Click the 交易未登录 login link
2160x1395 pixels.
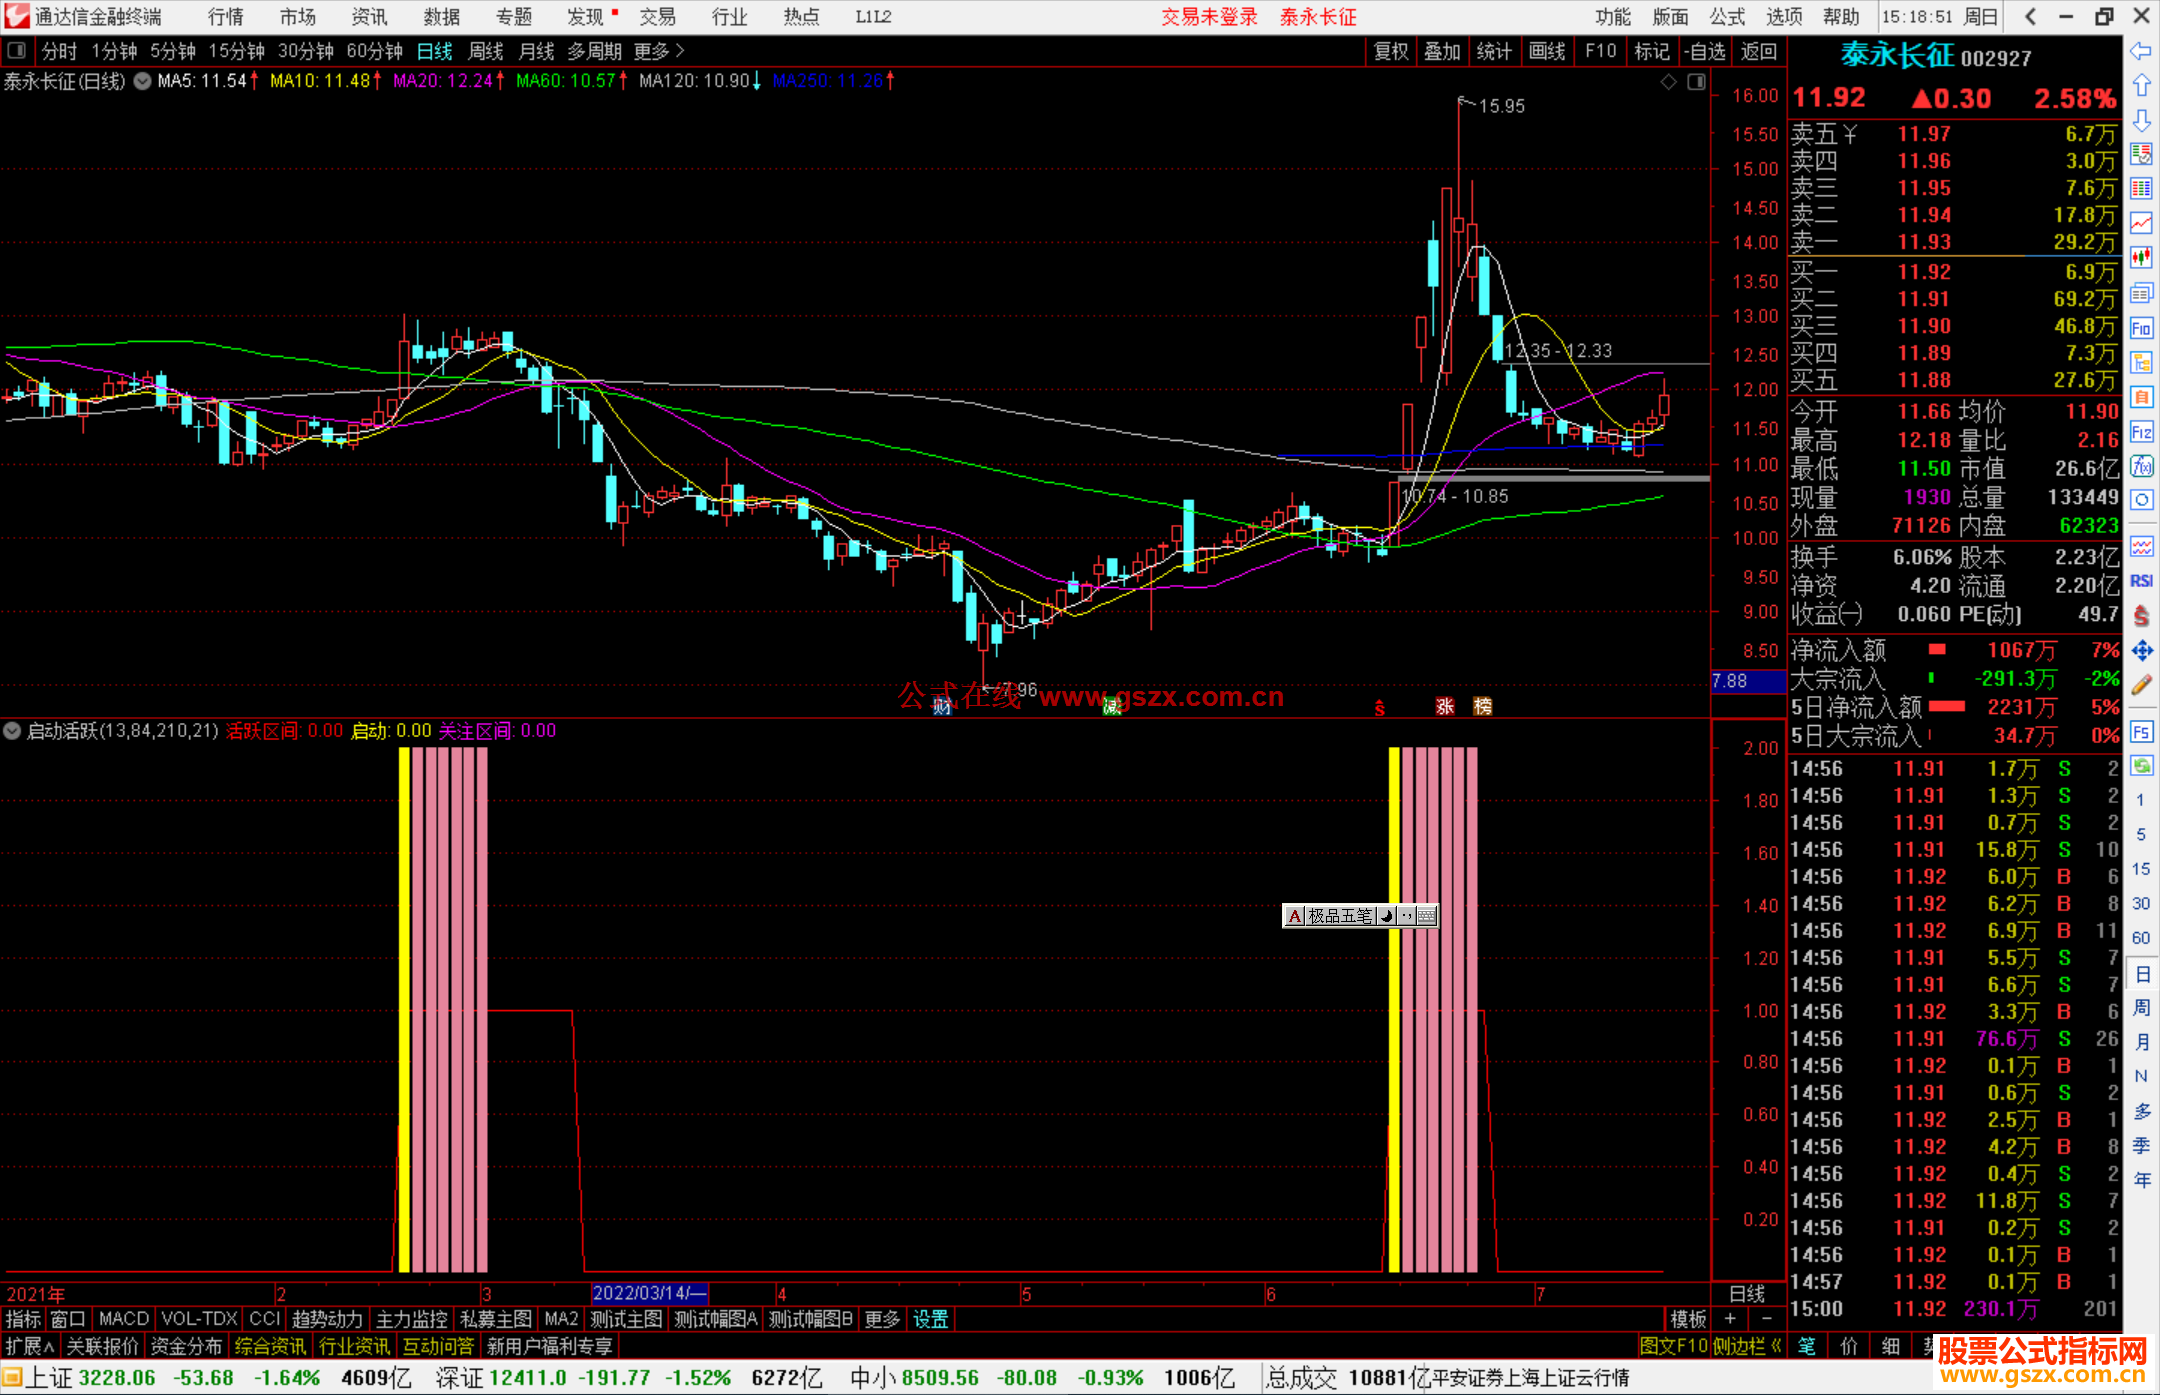coord(1209,17)
